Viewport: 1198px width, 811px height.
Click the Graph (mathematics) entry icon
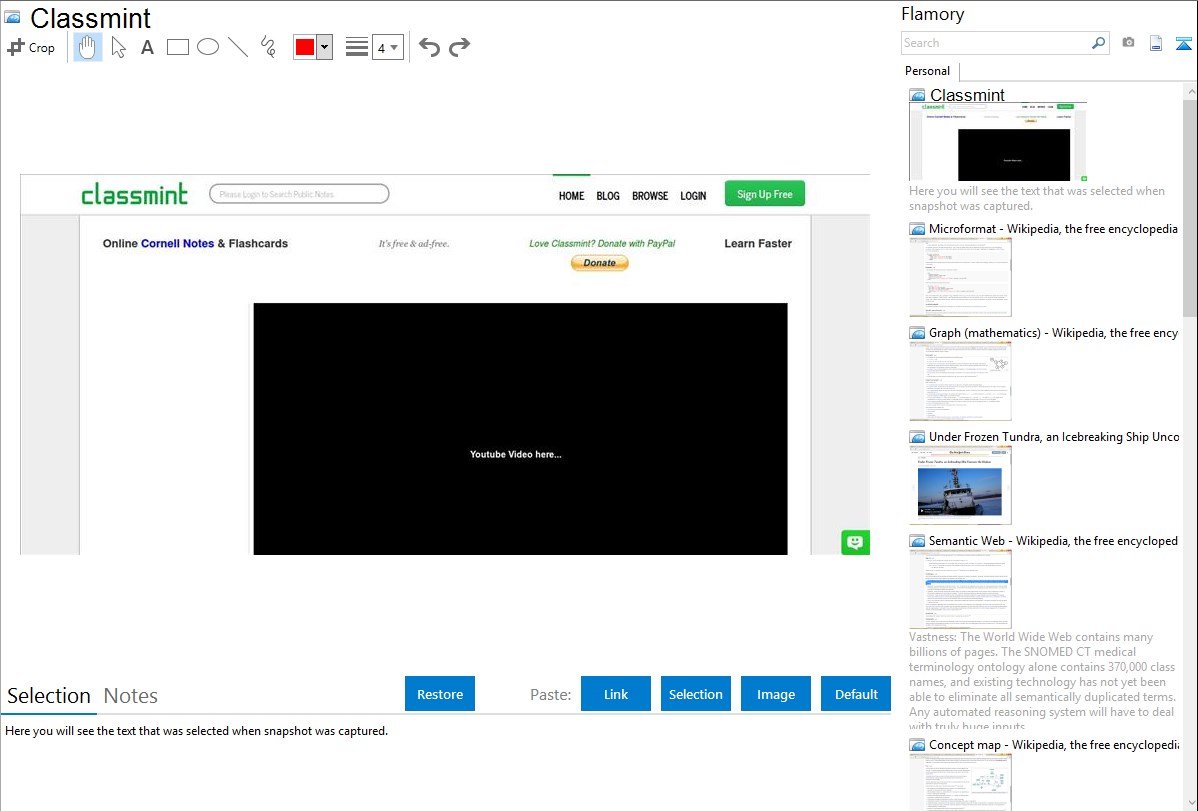click(x=917, y=333)
